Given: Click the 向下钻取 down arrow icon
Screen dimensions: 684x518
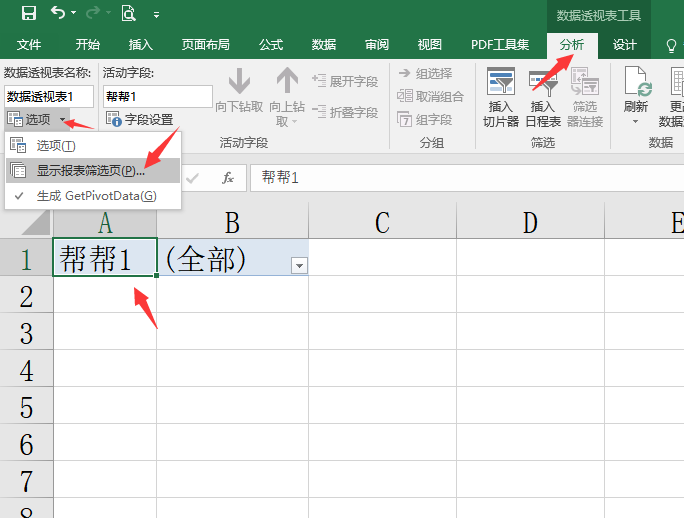Looking at the screenshot, I should tap(239, 80).
